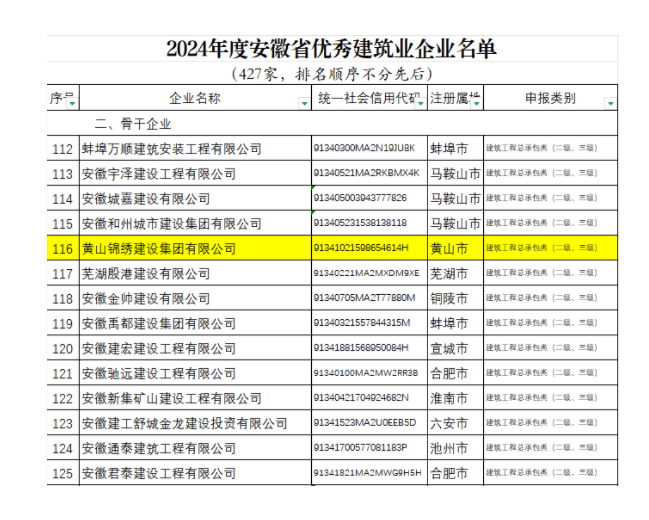Select the title cell 2024年度安徽省优秀建筑业企业名单
This screenshot has width=649, height=520.
(x=331, y=49)
